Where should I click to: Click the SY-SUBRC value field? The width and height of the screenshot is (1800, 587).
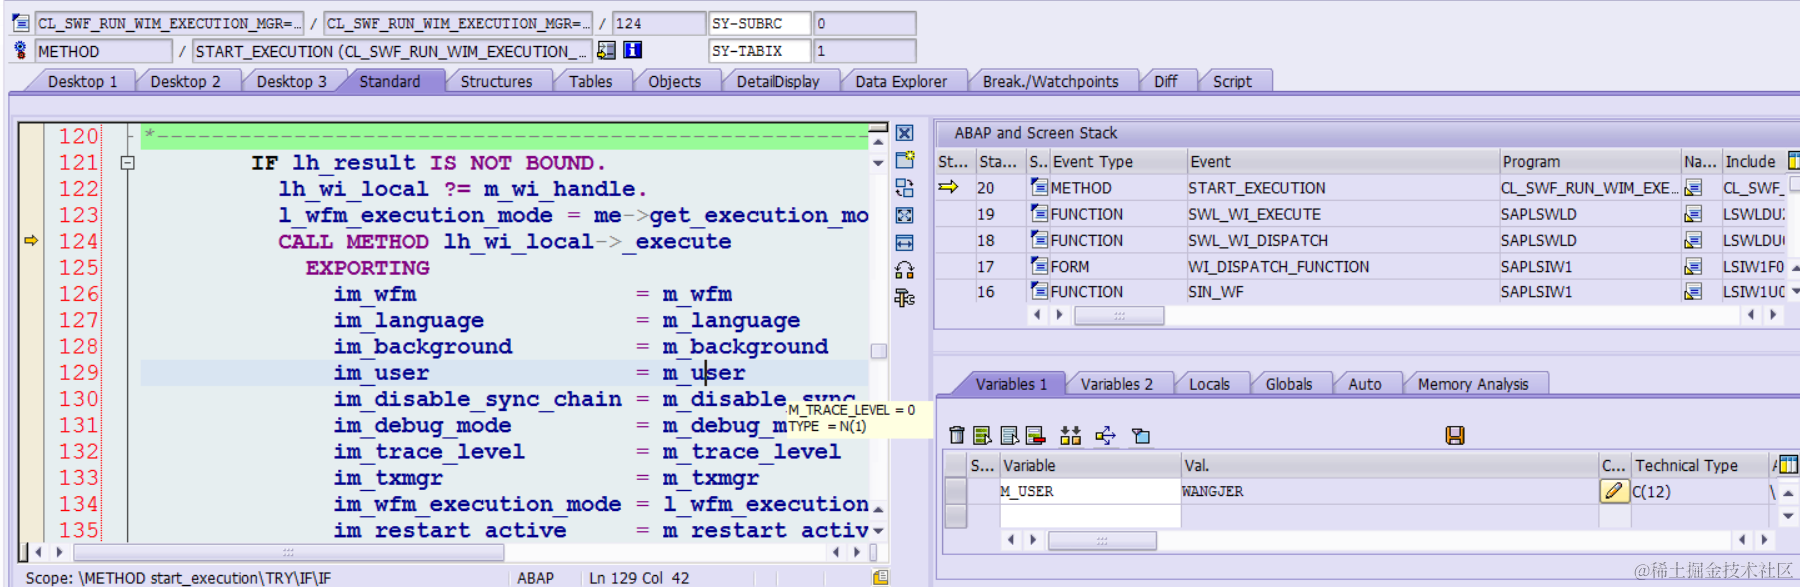point(865,23)
